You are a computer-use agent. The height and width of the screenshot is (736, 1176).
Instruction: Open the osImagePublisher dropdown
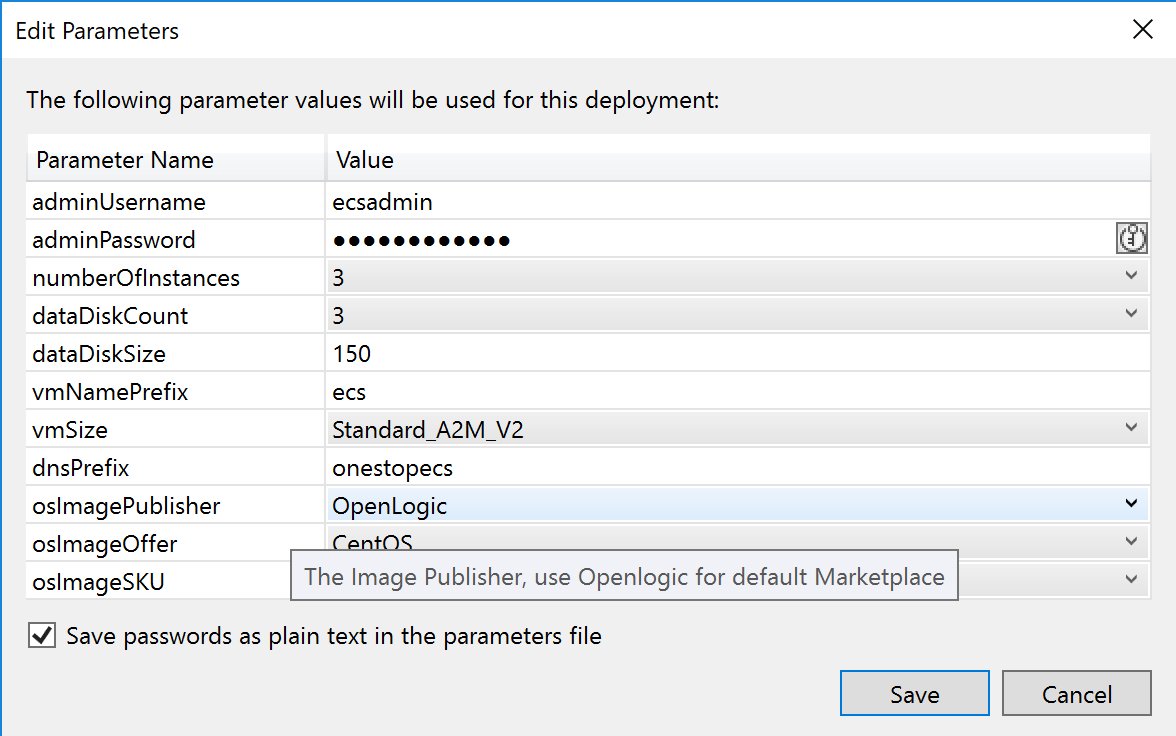click(1131, 504)
